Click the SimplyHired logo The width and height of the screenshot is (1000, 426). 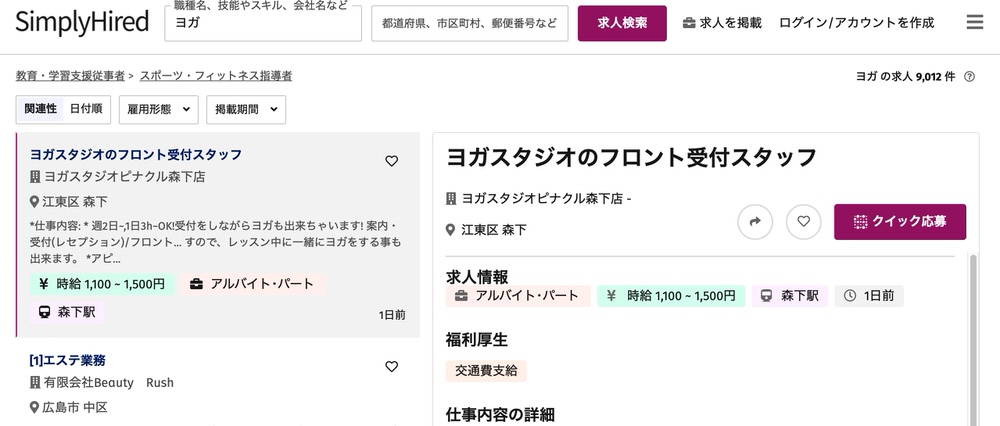point(82,22)
